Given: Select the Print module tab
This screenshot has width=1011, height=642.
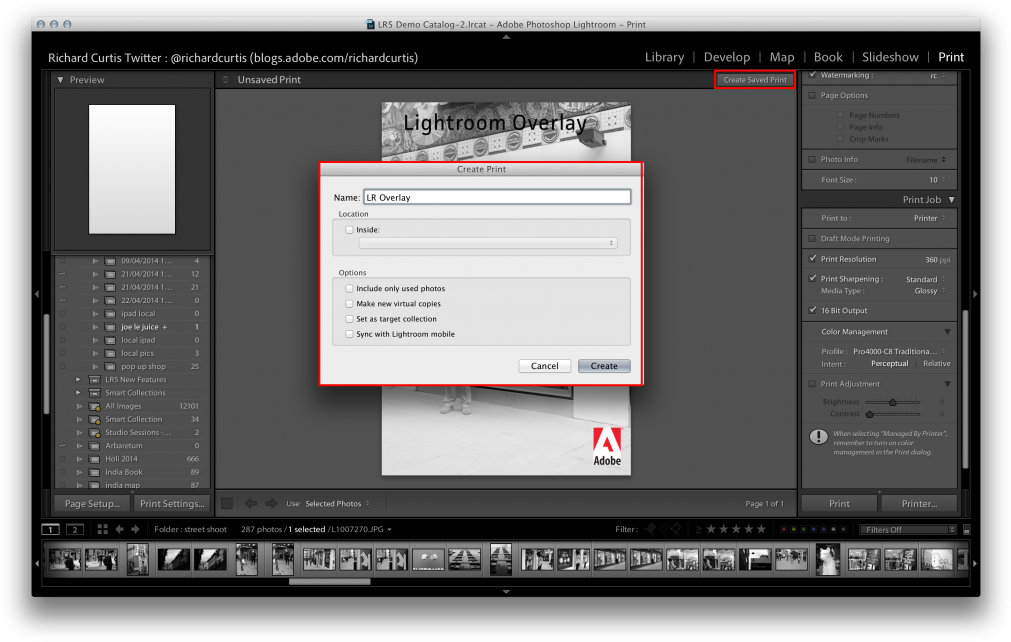Looking at the screenshot, I should point(951,57).
